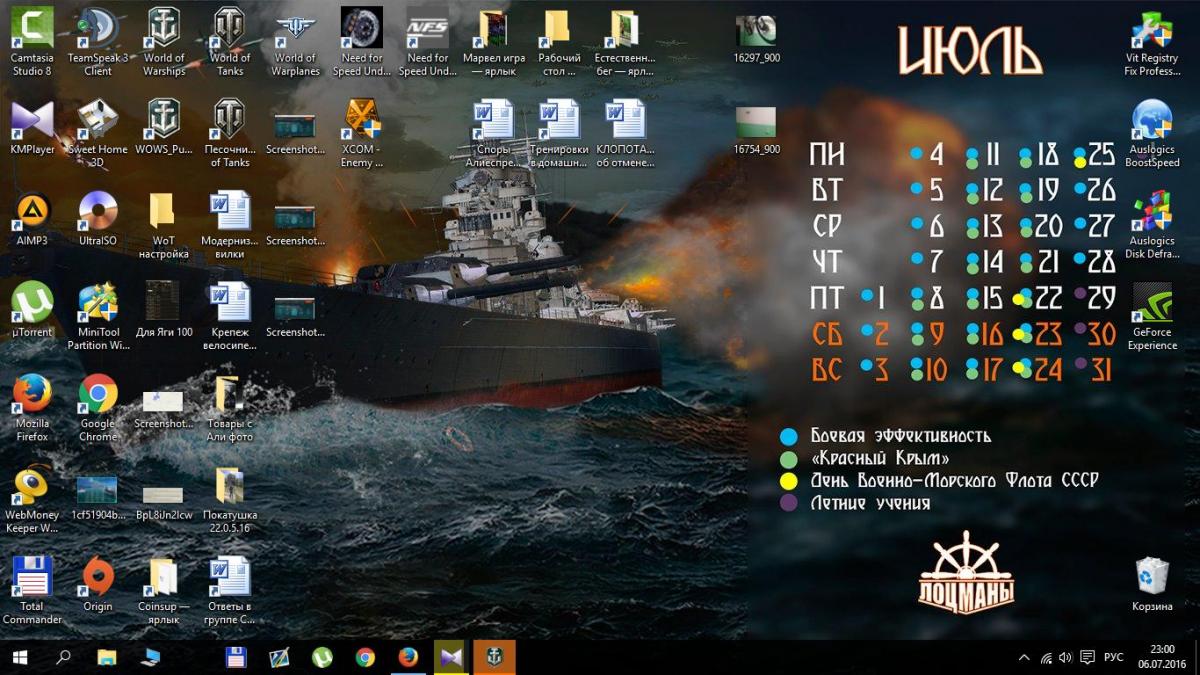Image resolution: width=1200 pixels, height=675 pixels.
Task: Select WebMoney Keeper shortcut
Action: [x=32, y=499]
